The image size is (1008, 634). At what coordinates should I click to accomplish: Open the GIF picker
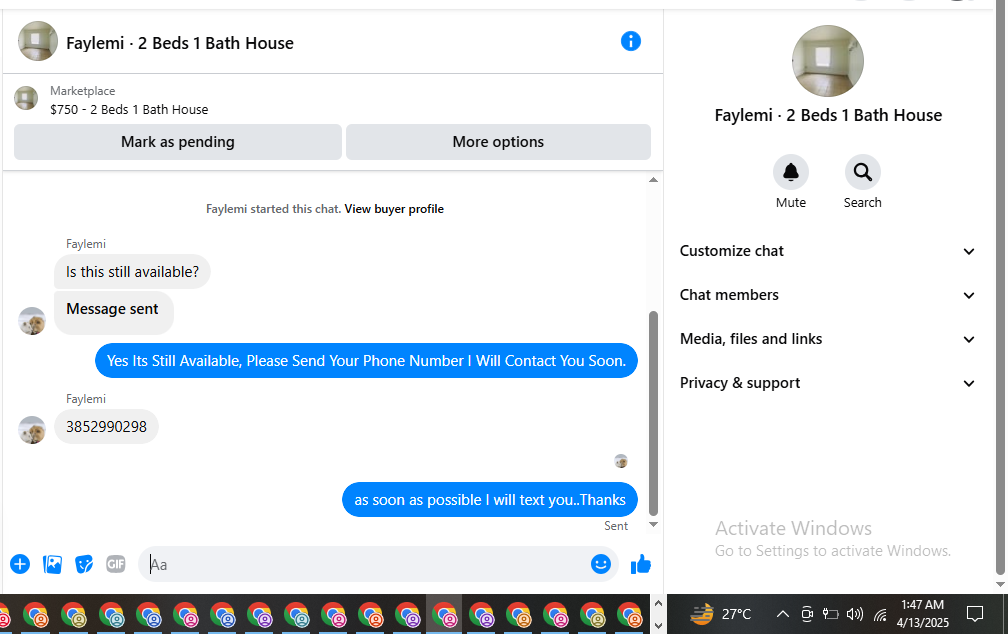pyautogui.click(x=116, y=564)
